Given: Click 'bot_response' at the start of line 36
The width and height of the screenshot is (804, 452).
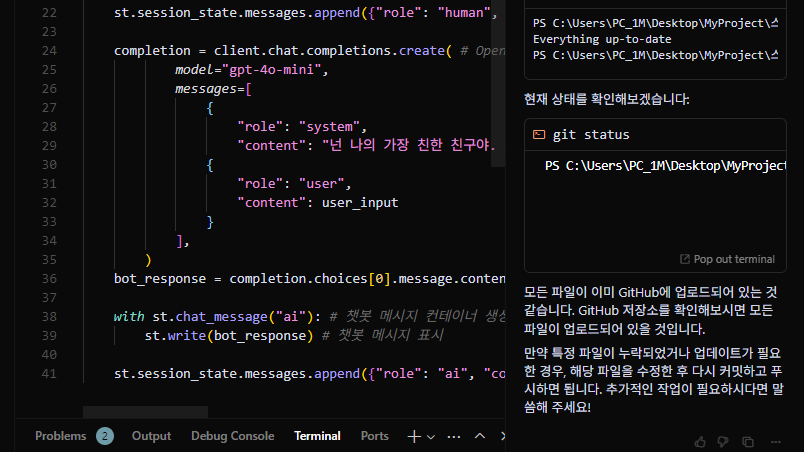Looking at the screenshot, I should point(159,279).
